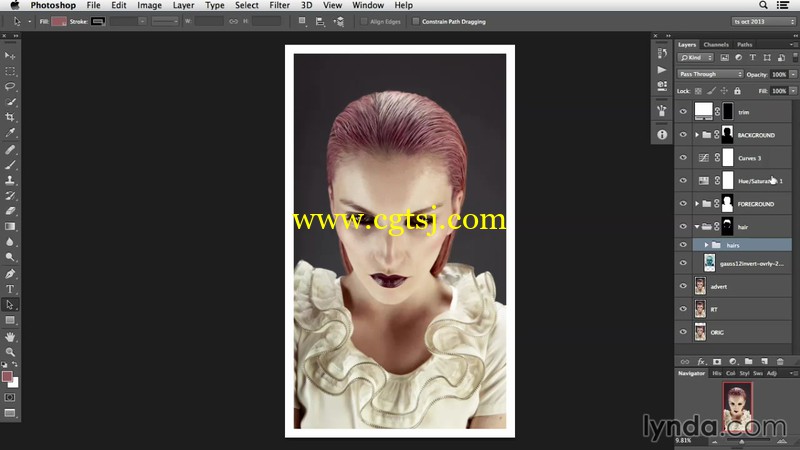Hide the FOREGROUND group

(x=683, y=204)
